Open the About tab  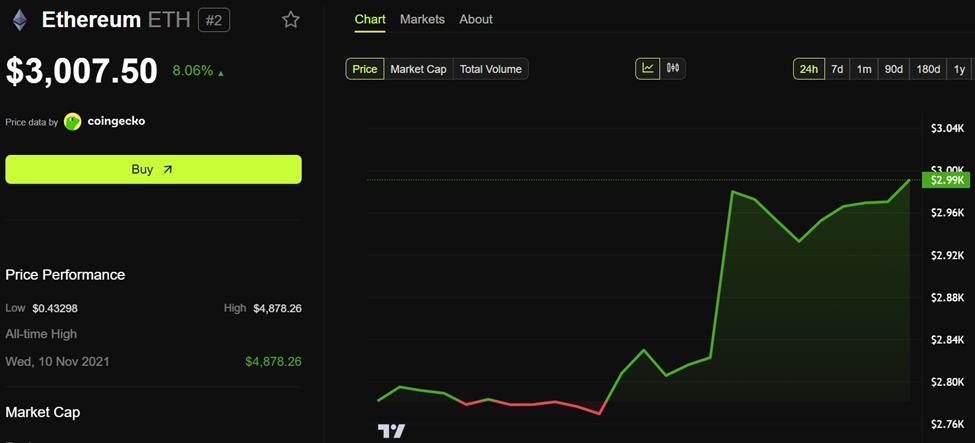coord(476,19)
